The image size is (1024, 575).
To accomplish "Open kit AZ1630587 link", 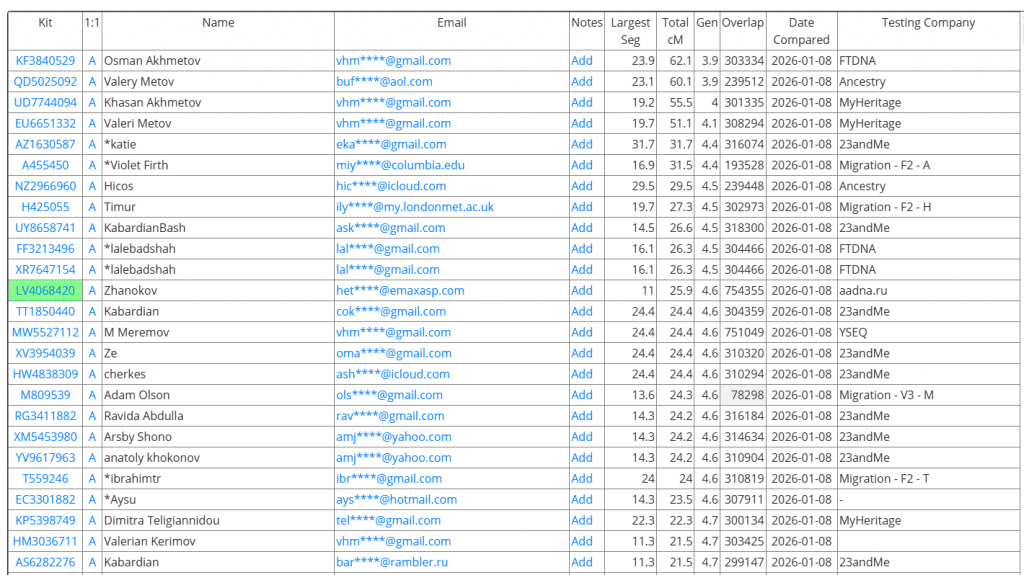I will 45,144.
